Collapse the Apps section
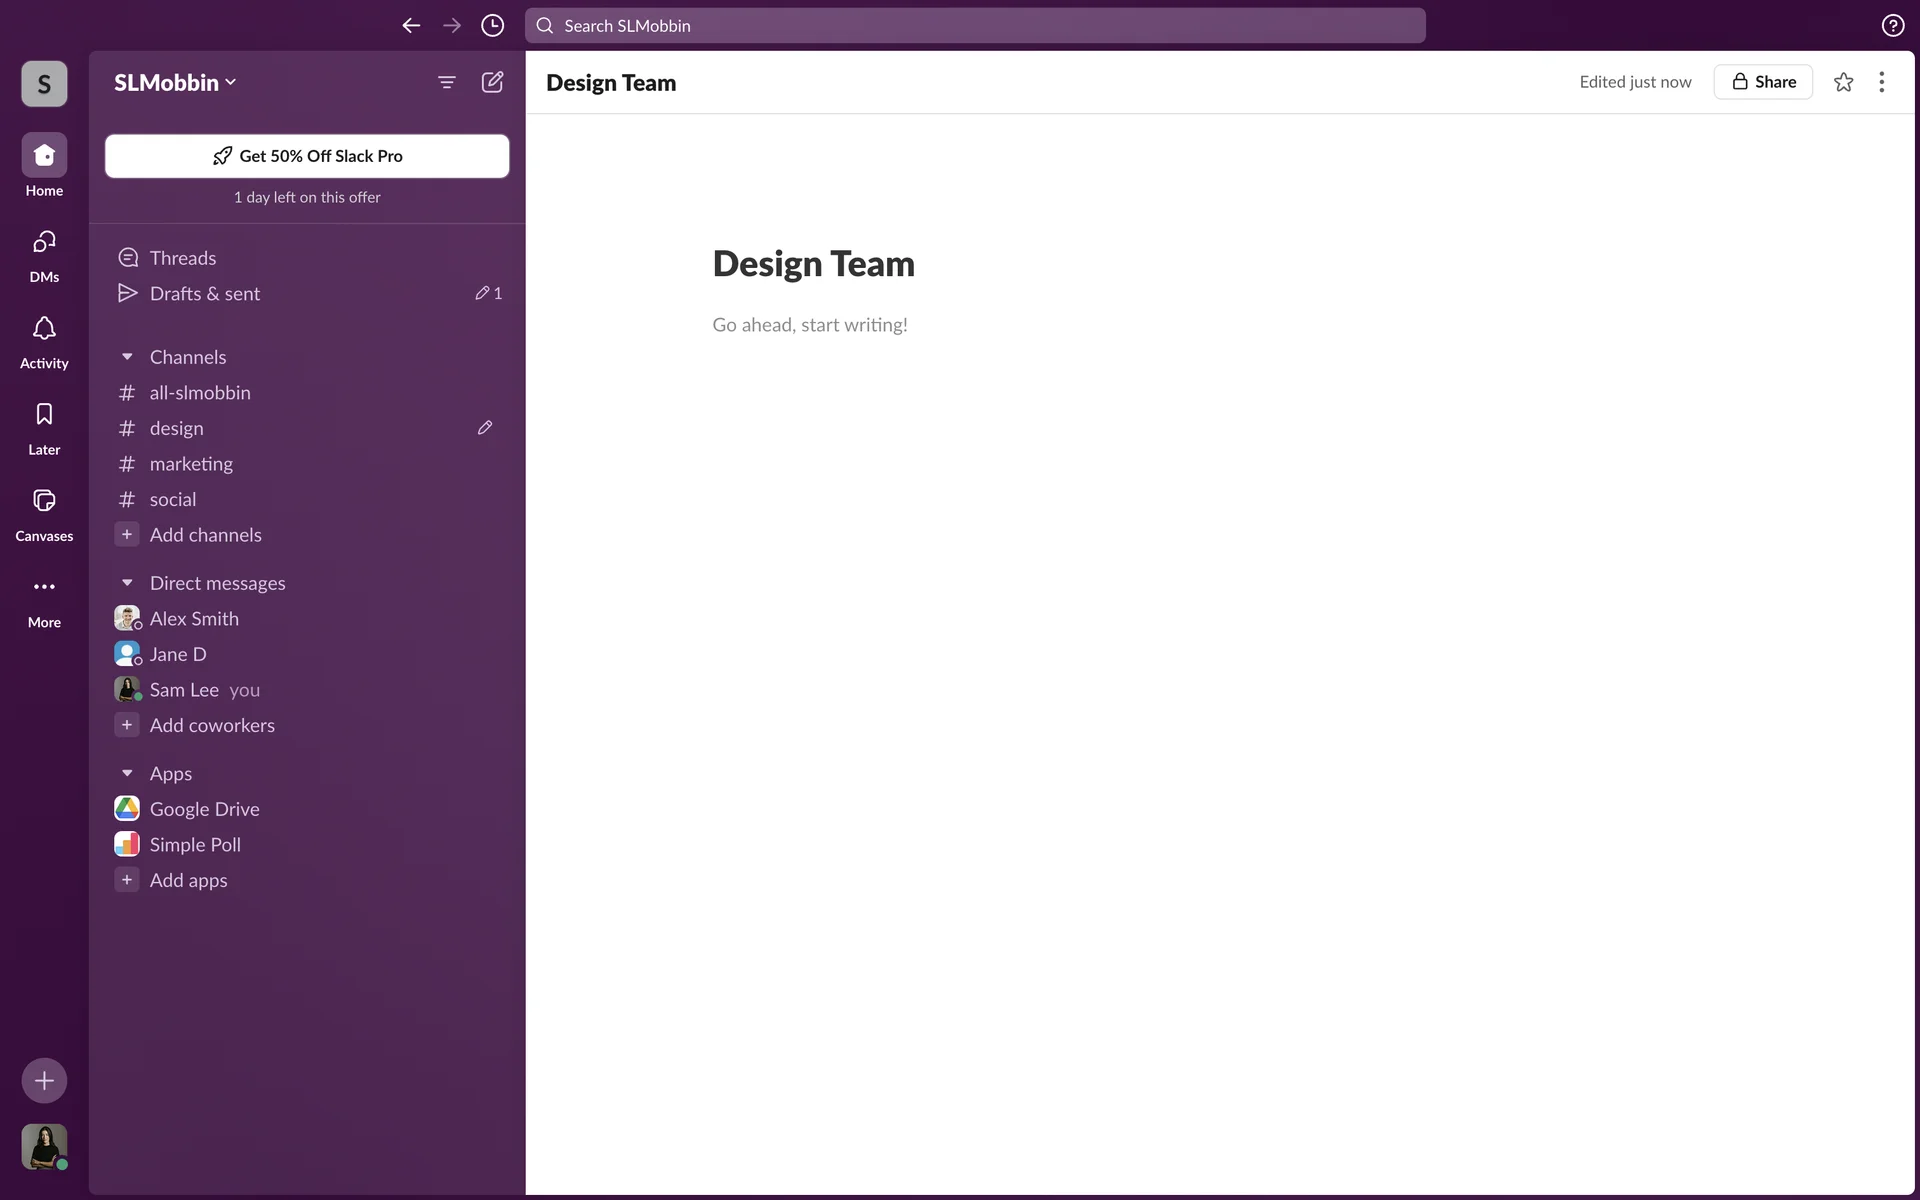This screenshot has width=1920, height=1200. (127, 774)
